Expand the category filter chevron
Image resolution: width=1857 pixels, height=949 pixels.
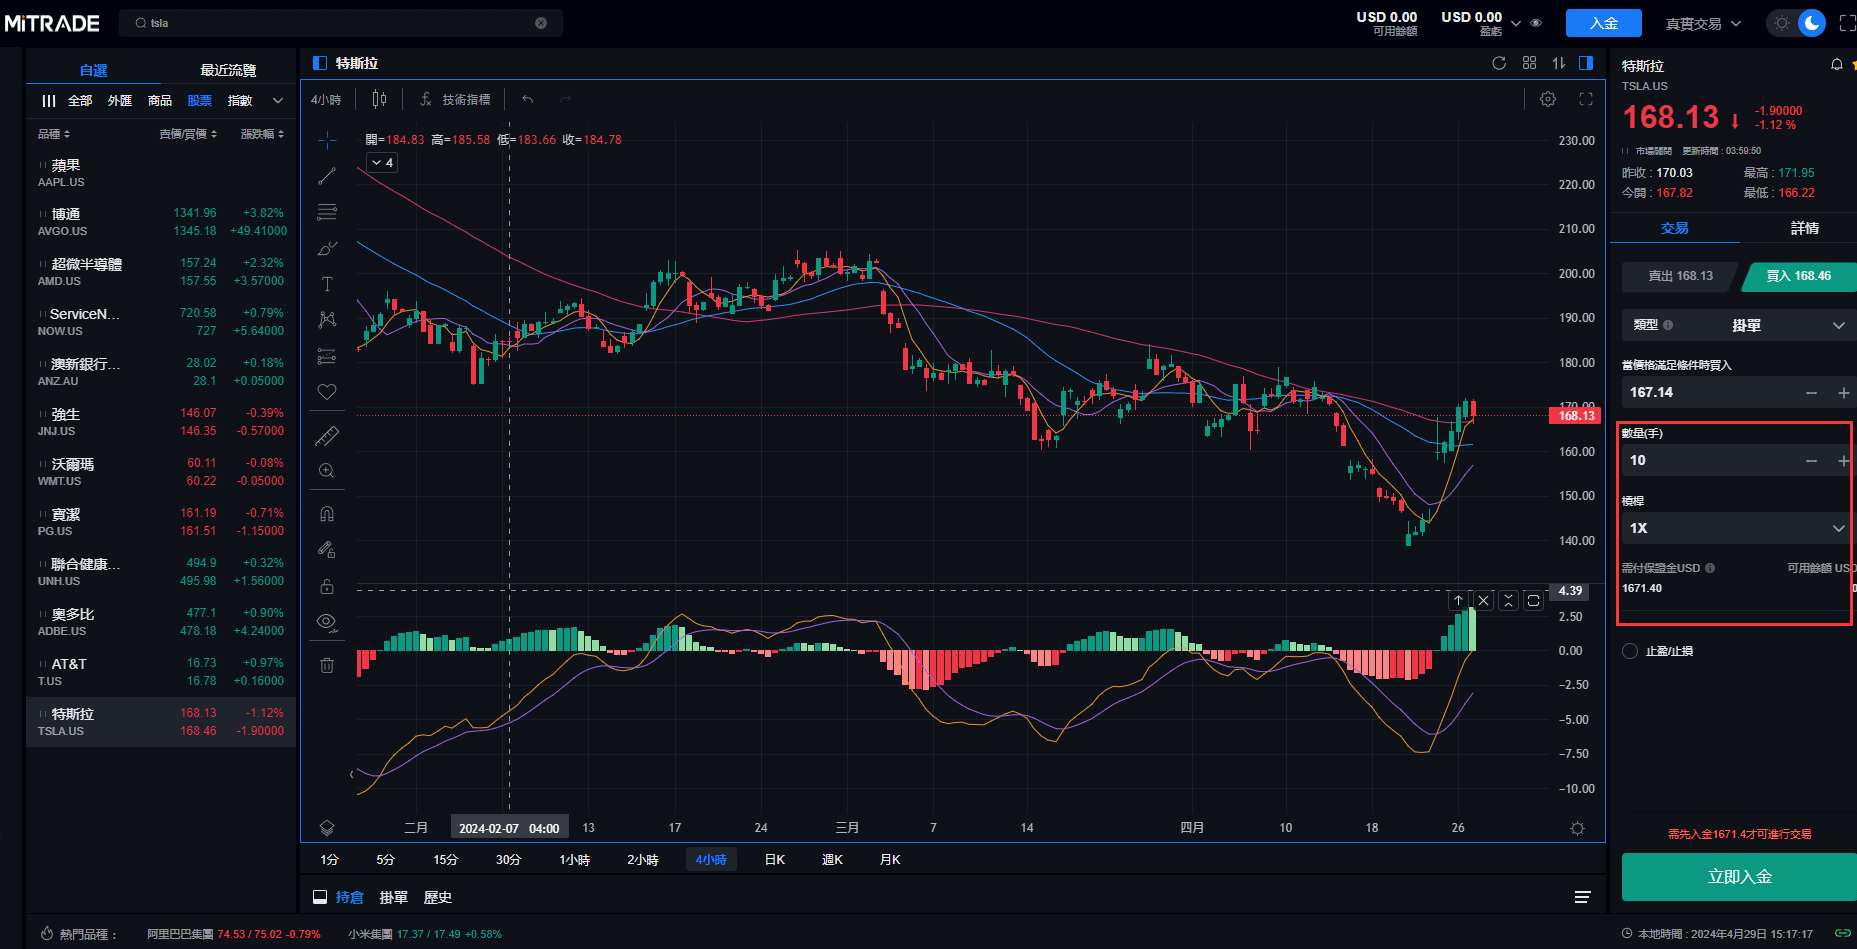[278, 101]
